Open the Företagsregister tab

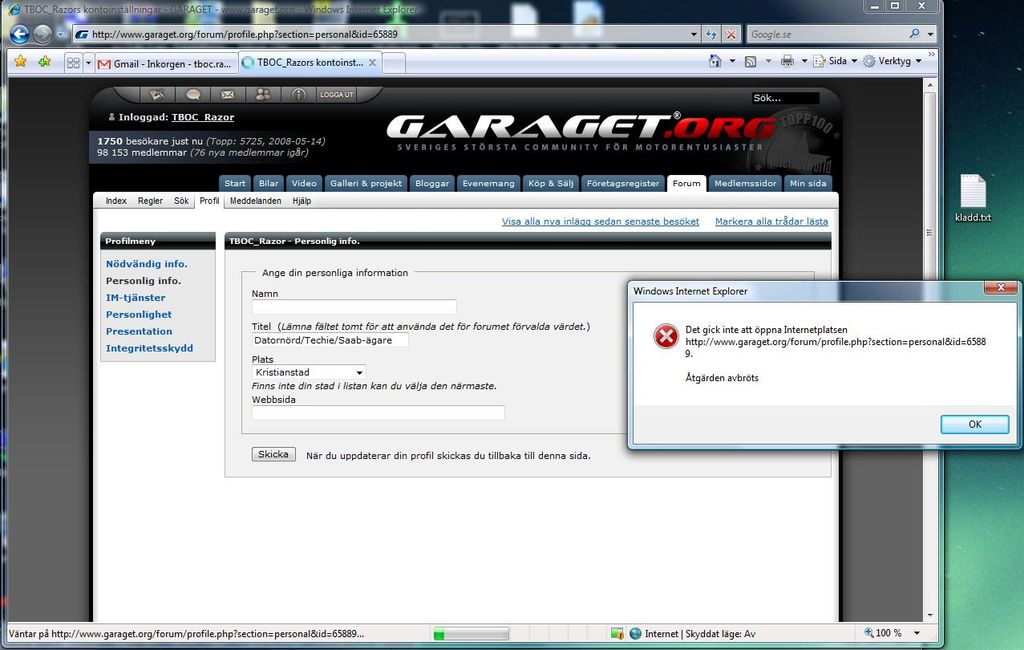[623, 184]
